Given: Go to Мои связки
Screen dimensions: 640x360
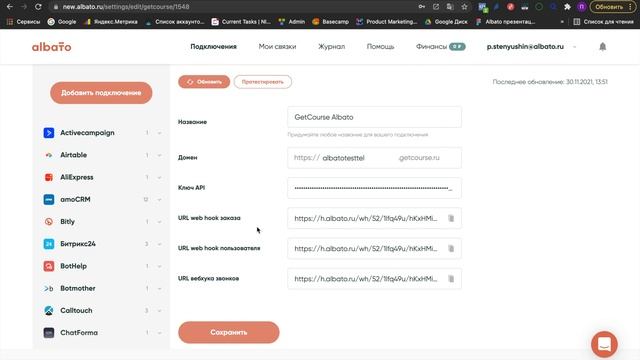Looking at the screenshot, I should 277,47.
